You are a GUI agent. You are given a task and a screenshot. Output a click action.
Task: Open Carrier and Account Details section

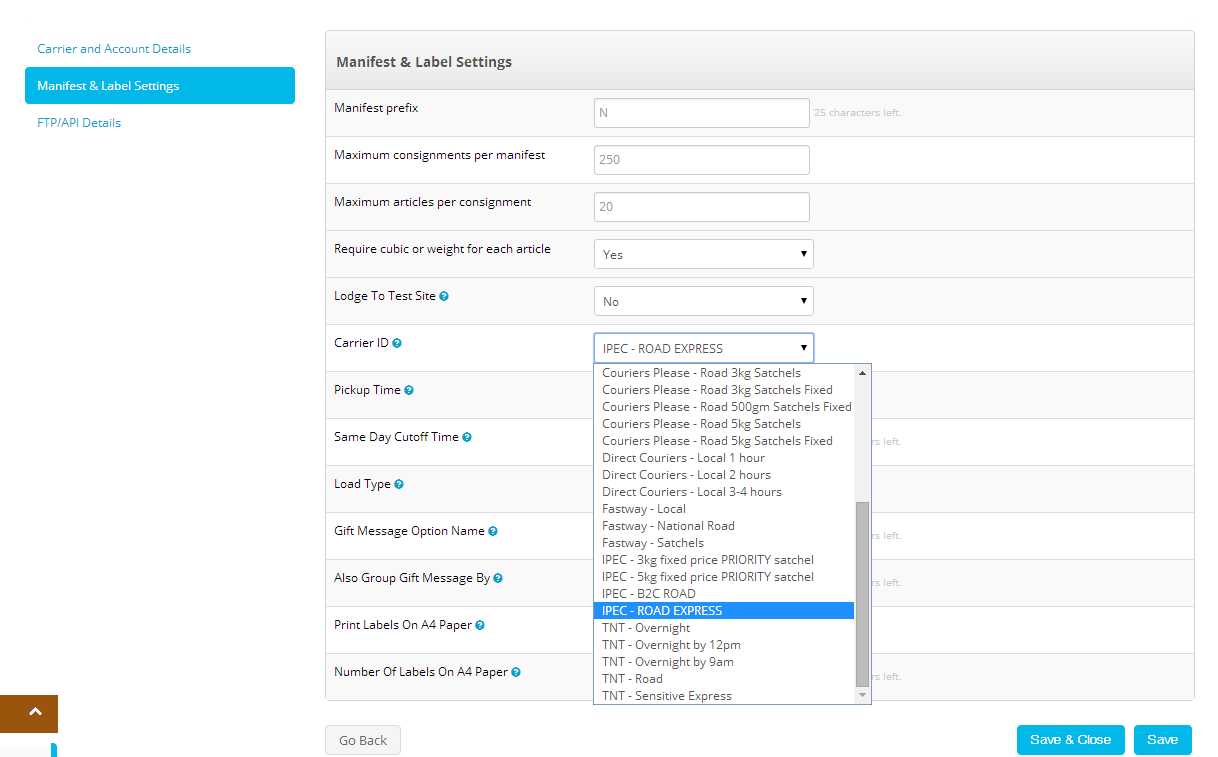tap(114, 49)
